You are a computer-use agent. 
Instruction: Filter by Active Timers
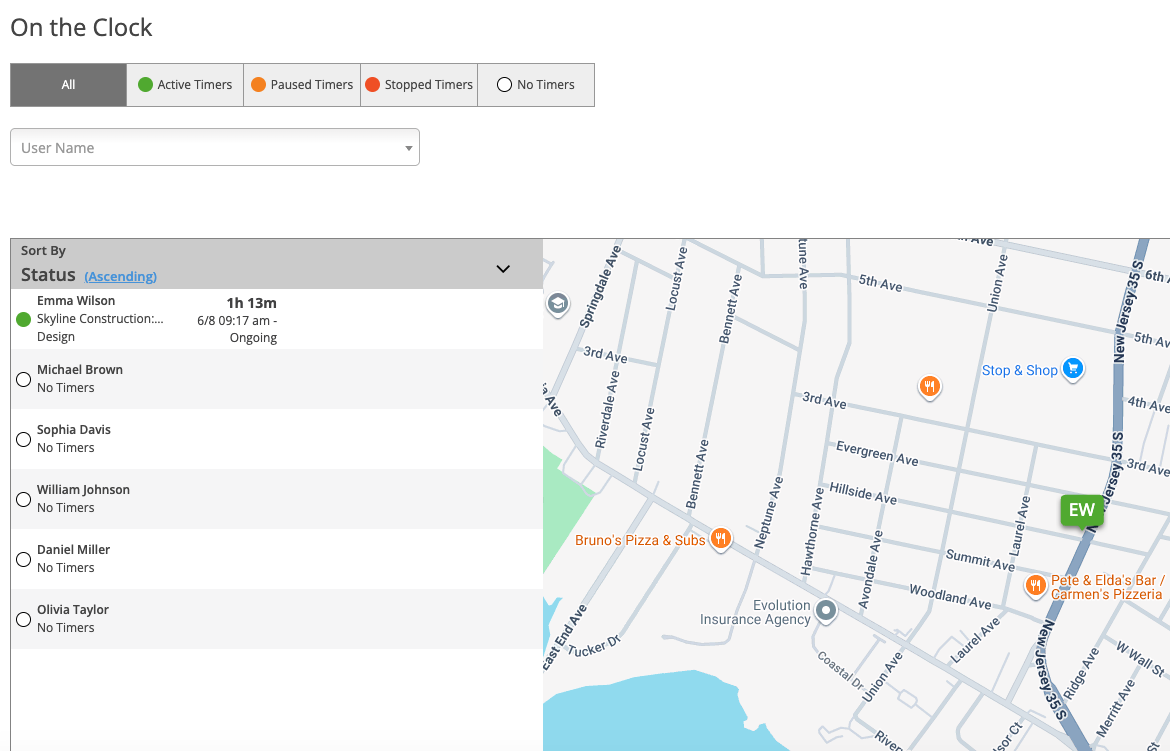coord(185,85)
